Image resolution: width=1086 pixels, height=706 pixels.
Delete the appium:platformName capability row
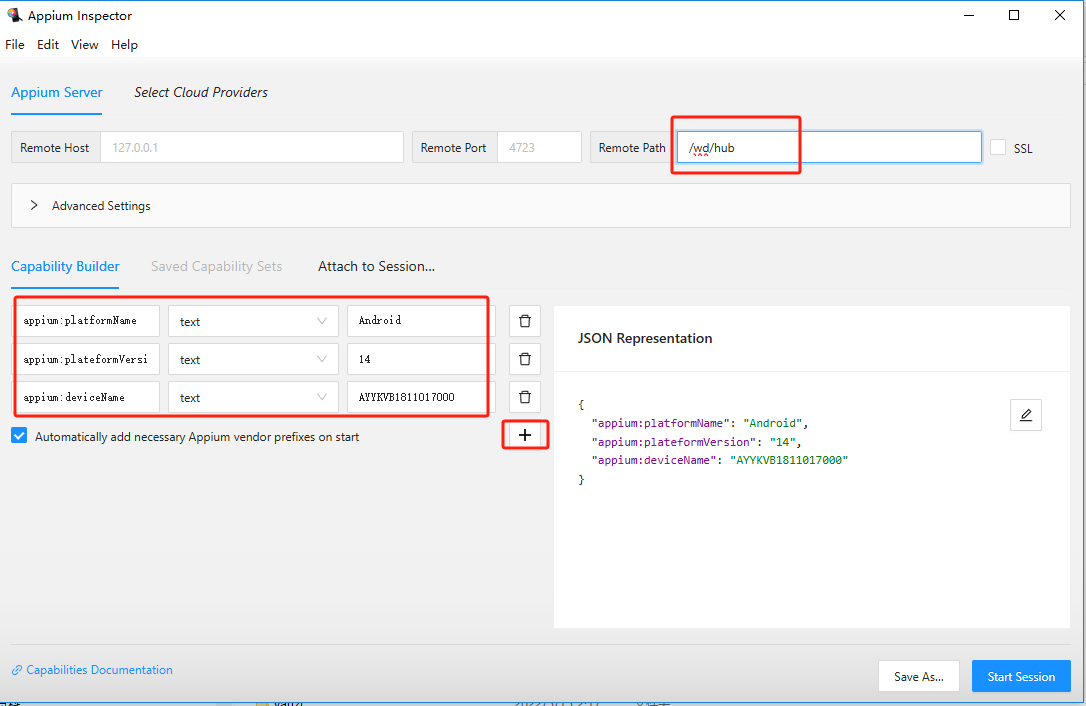(x=525, y=321)
